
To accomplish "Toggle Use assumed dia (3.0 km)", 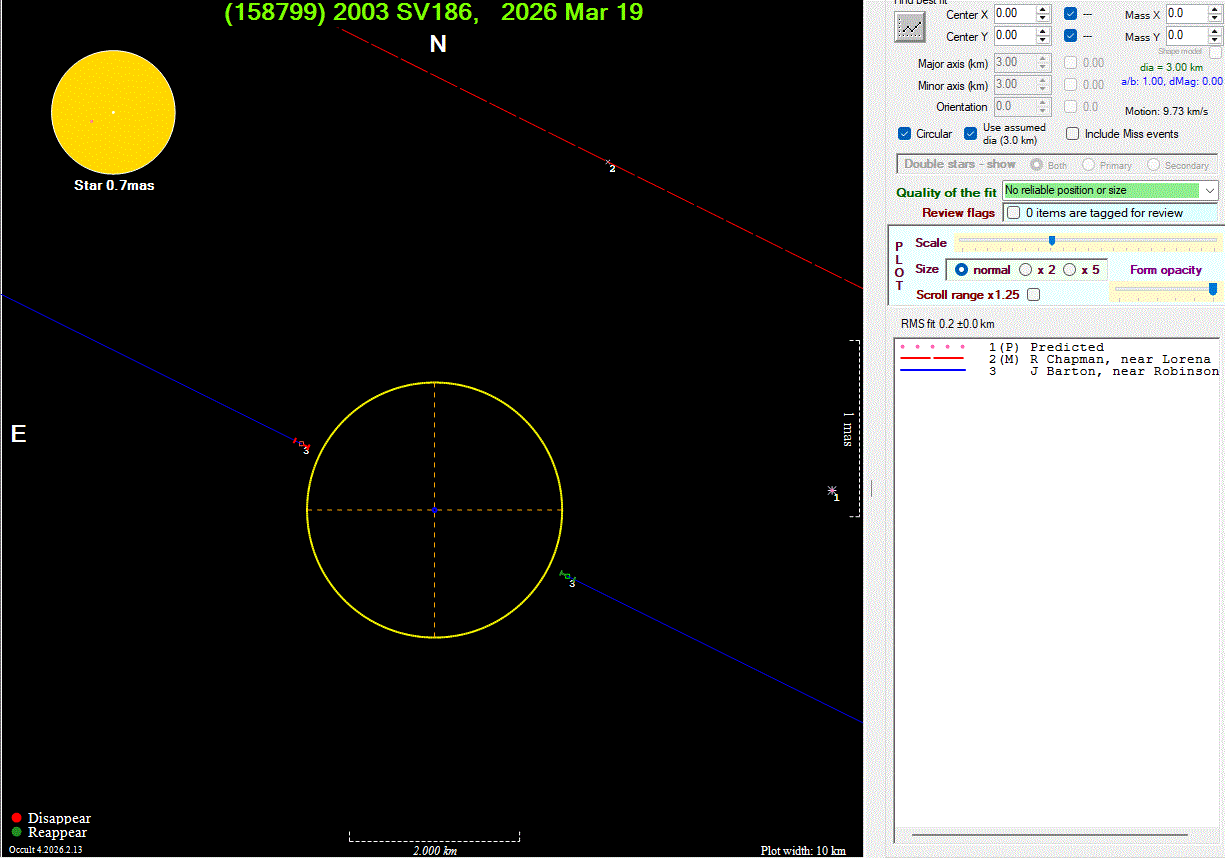I will tap(970, 134).
